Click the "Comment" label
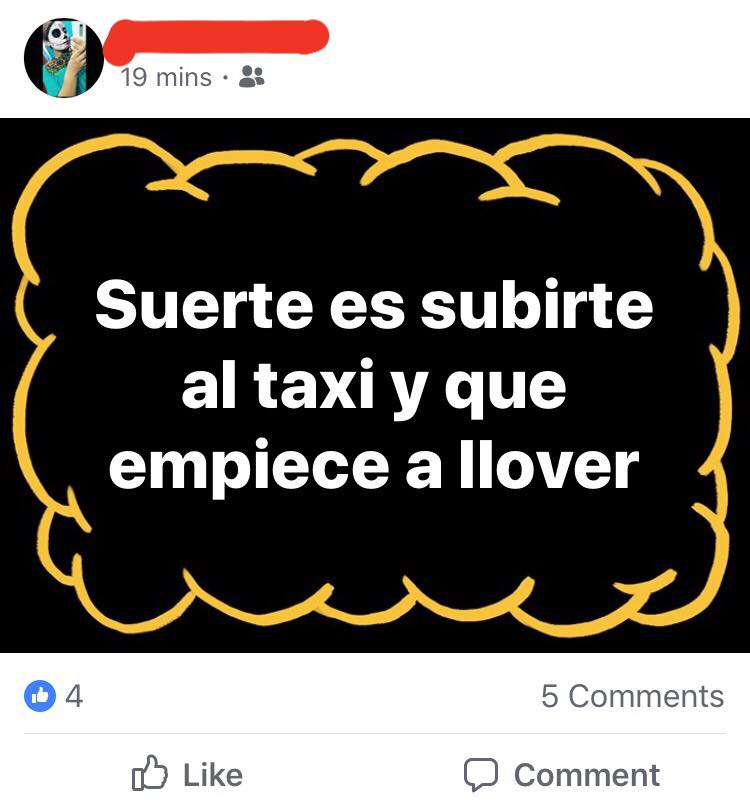 tap(587, 775)
